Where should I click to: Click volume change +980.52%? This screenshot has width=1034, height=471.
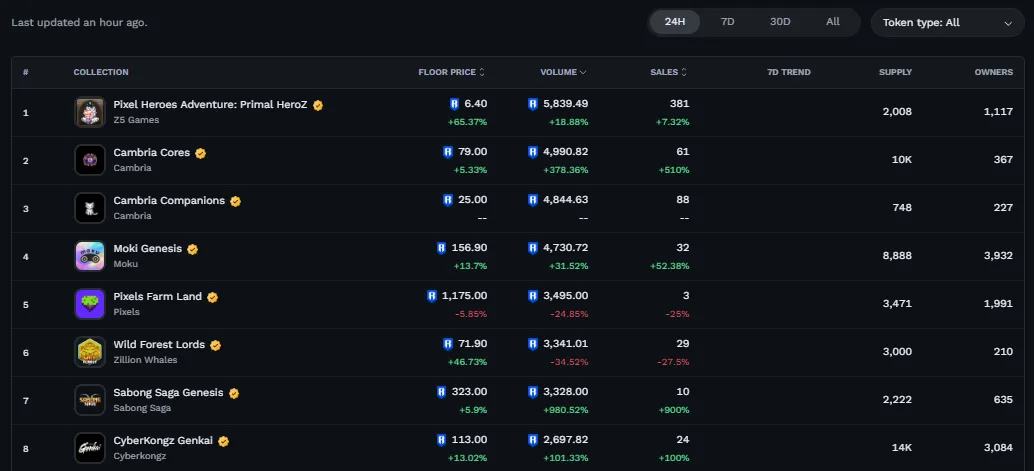point(564,410)
